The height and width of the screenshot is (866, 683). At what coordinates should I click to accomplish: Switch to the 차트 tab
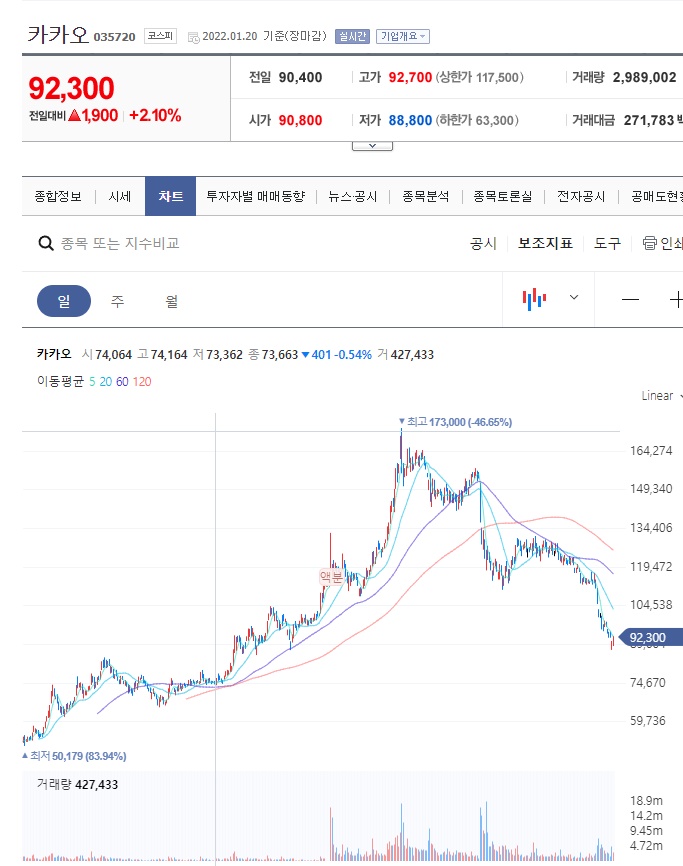pyautogui.click(x=171, y=196)
